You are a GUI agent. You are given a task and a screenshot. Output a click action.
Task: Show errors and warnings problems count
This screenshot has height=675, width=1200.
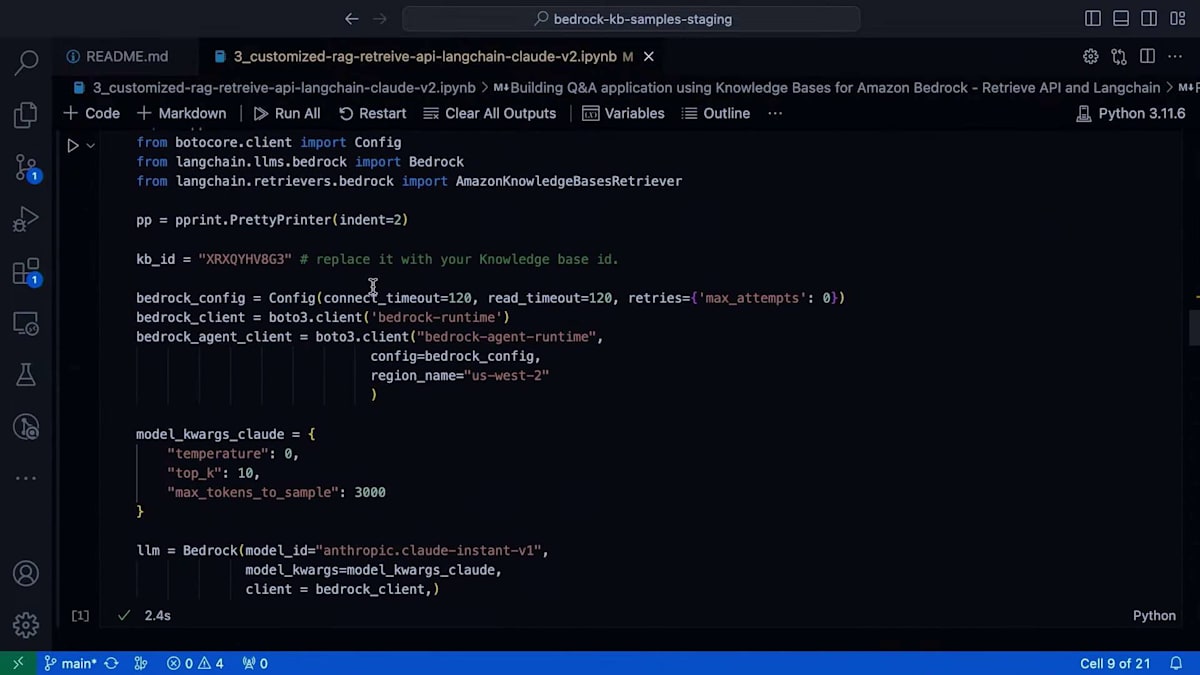195,663
